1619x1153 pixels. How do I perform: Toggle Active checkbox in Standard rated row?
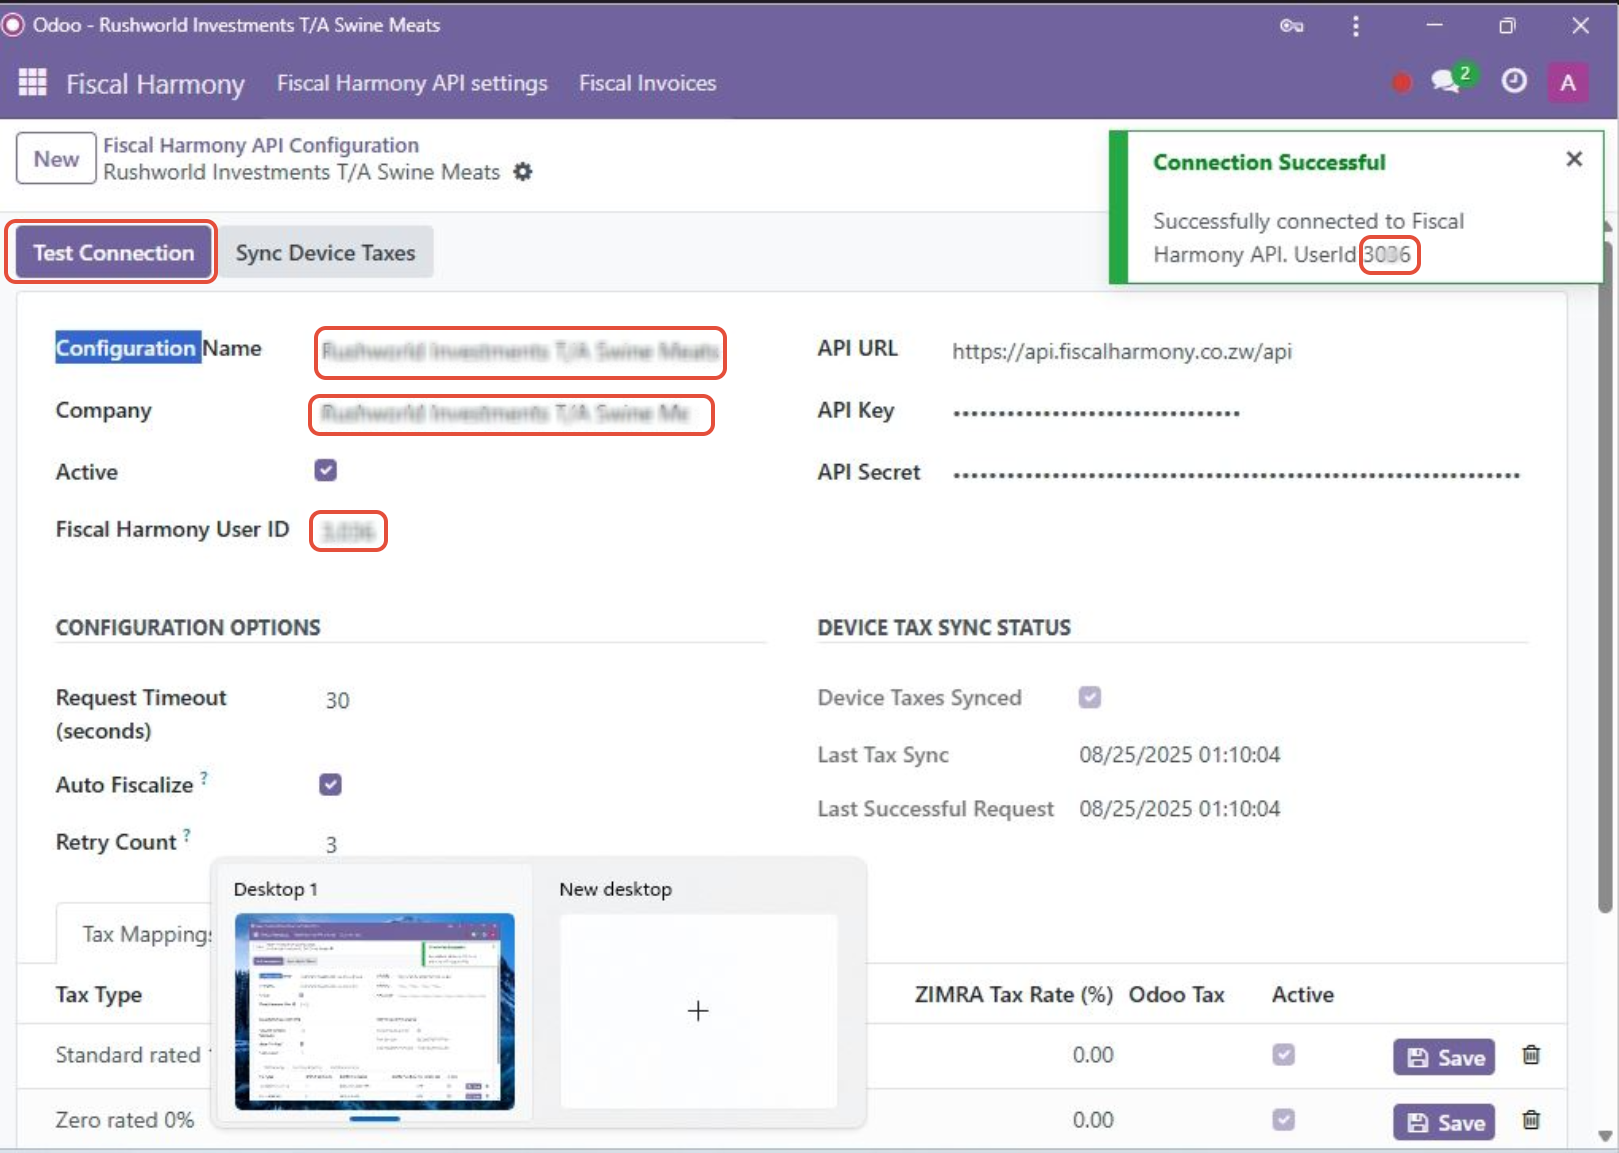coord(1284,1055)
